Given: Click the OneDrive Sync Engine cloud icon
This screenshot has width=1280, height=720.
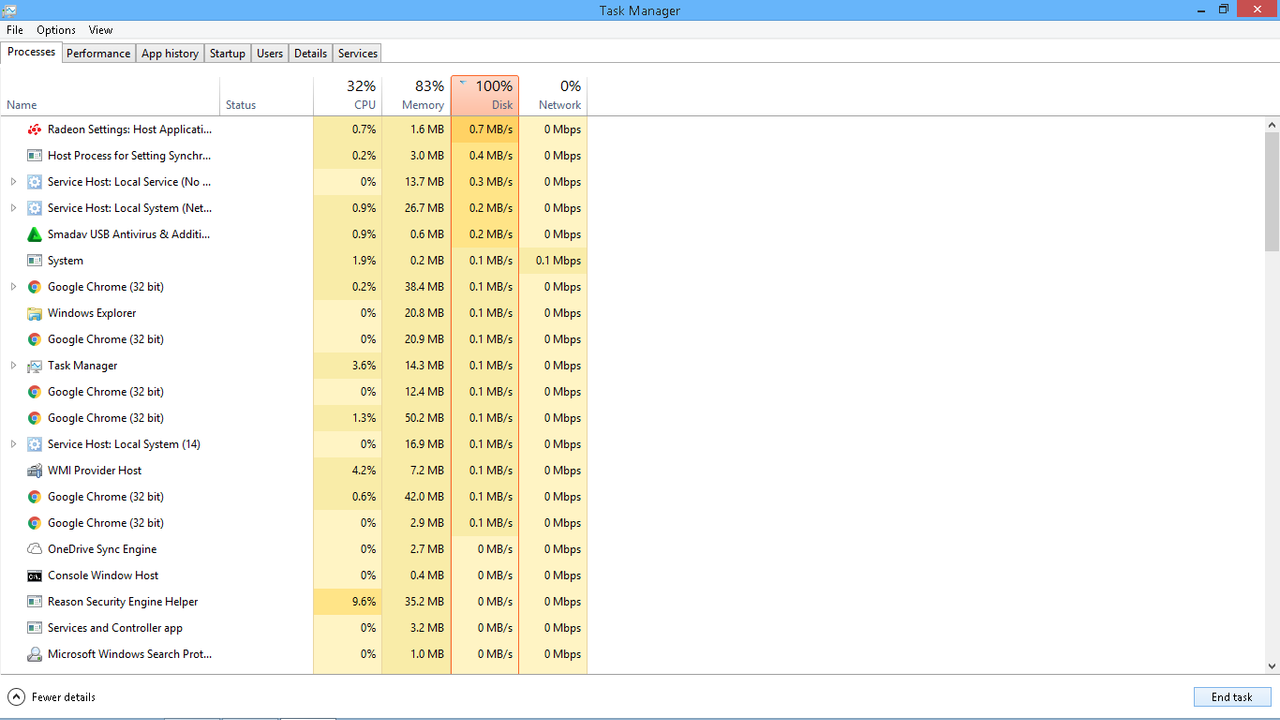Looking at the screenshot, I should coord(34,549).
